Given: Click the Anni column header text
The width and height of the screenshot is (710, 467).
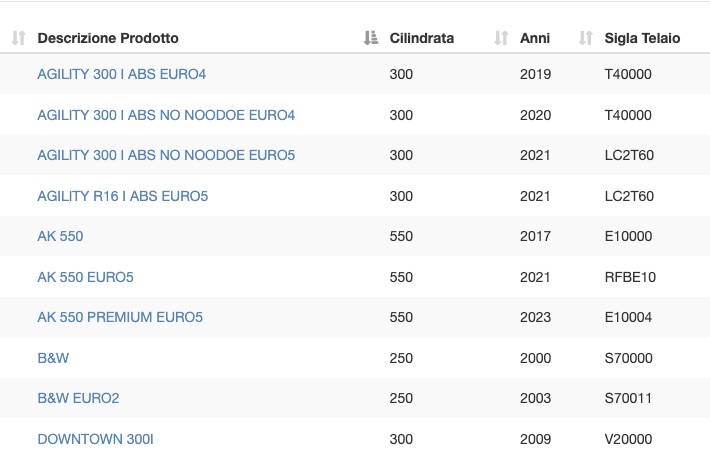Looking at the screenshot, I should (x=535, y=38).
